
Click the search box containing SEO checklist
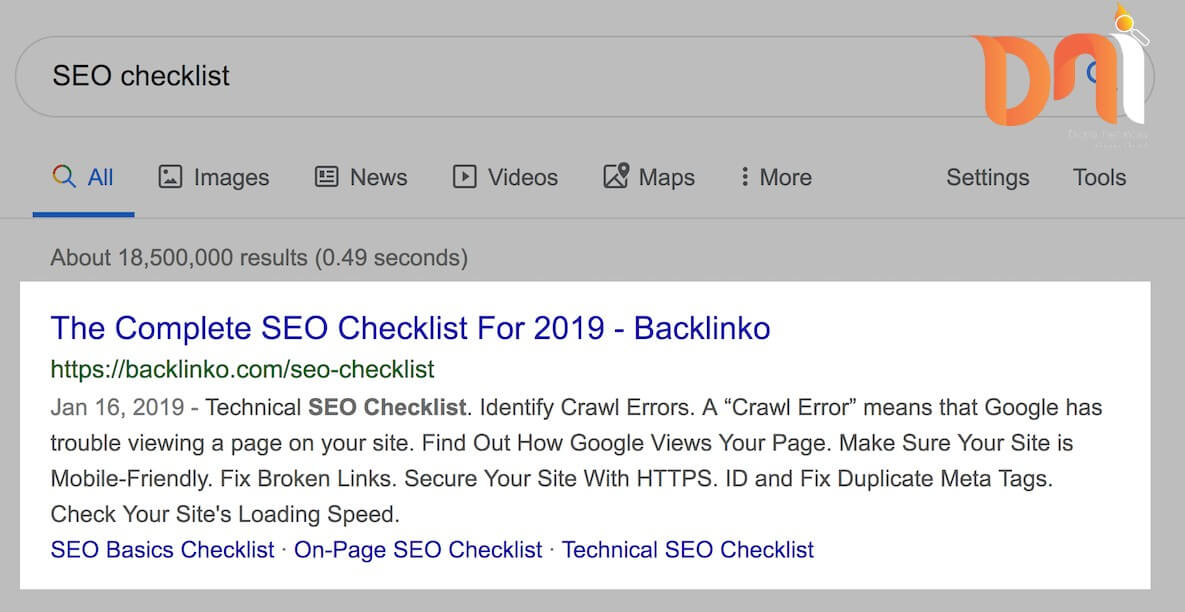click(x=500, y=76)
